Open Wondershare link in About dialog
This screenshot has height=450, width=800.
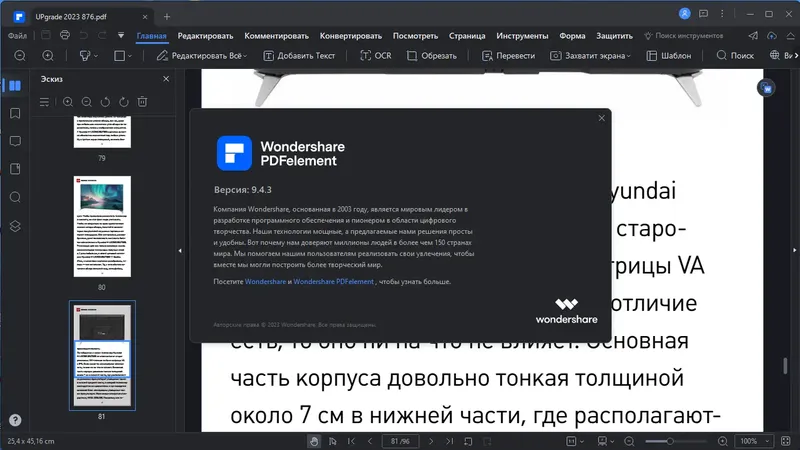click(265, 282)
